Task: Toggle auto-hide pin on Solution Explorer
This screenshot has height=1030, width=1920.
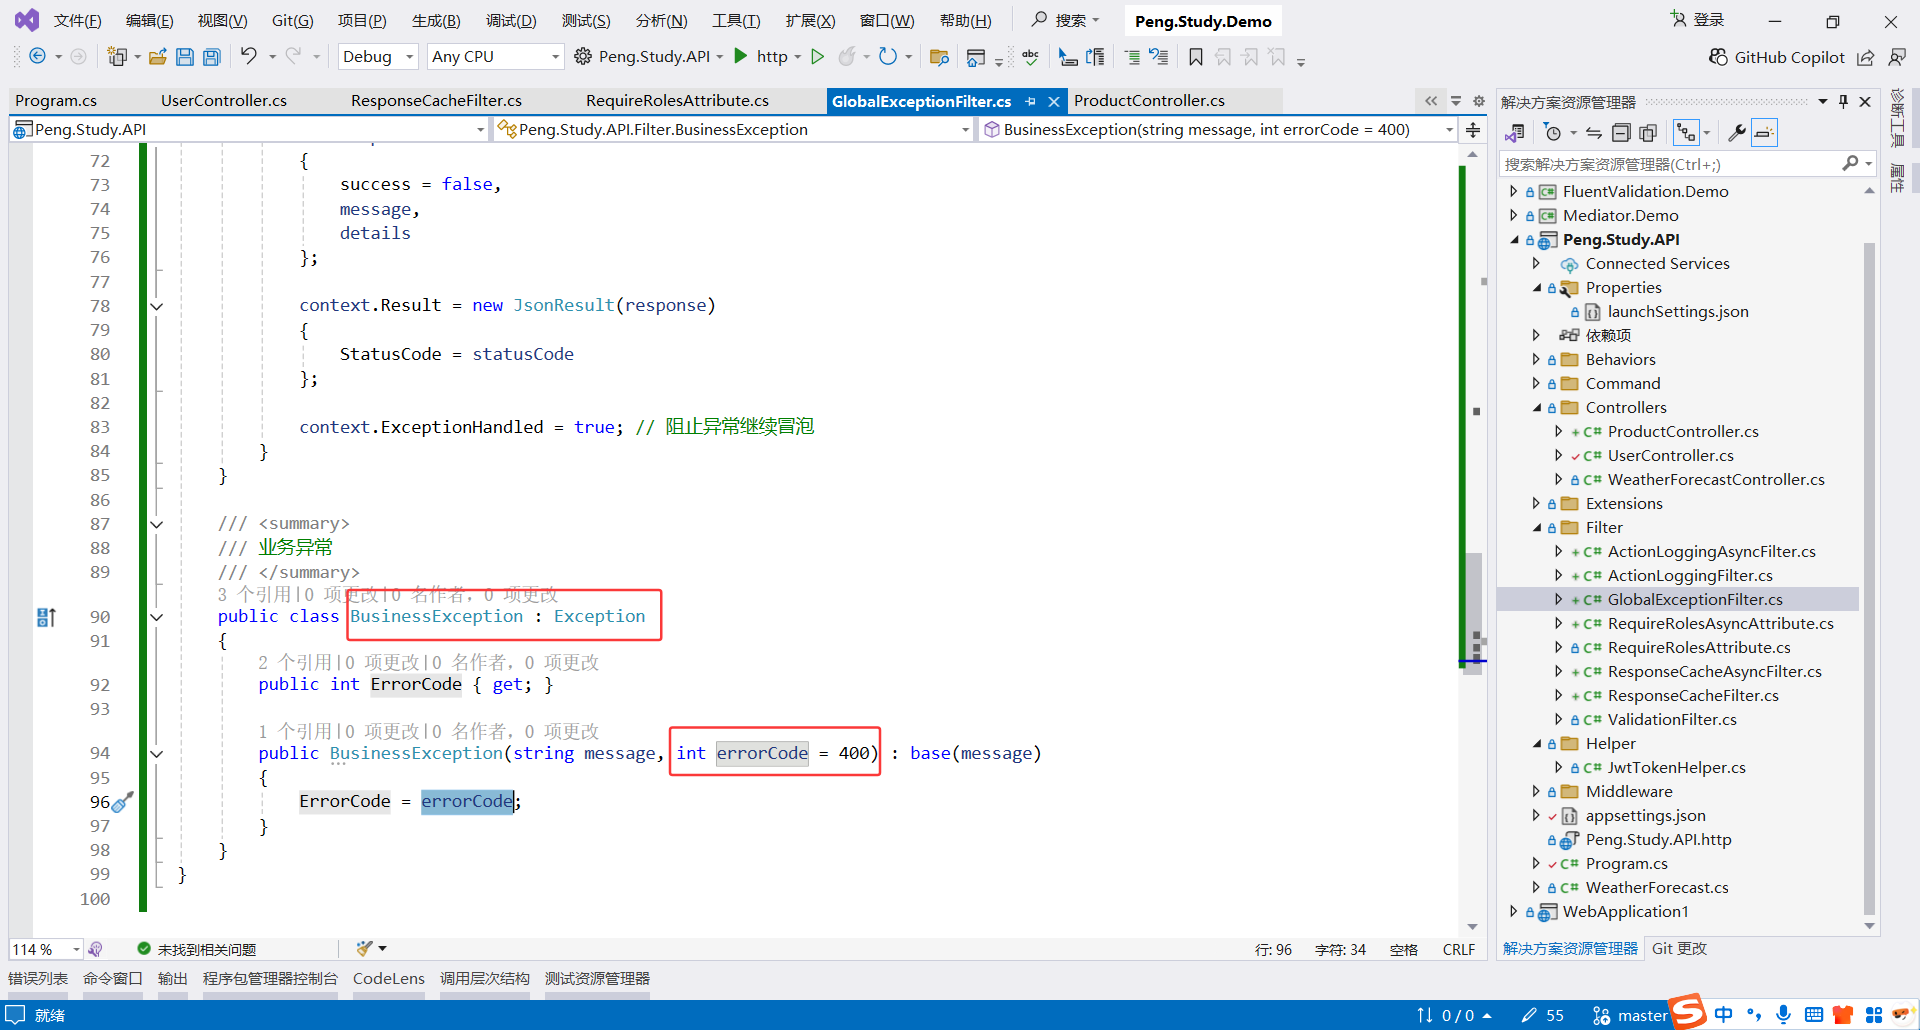Action: 1843,102
